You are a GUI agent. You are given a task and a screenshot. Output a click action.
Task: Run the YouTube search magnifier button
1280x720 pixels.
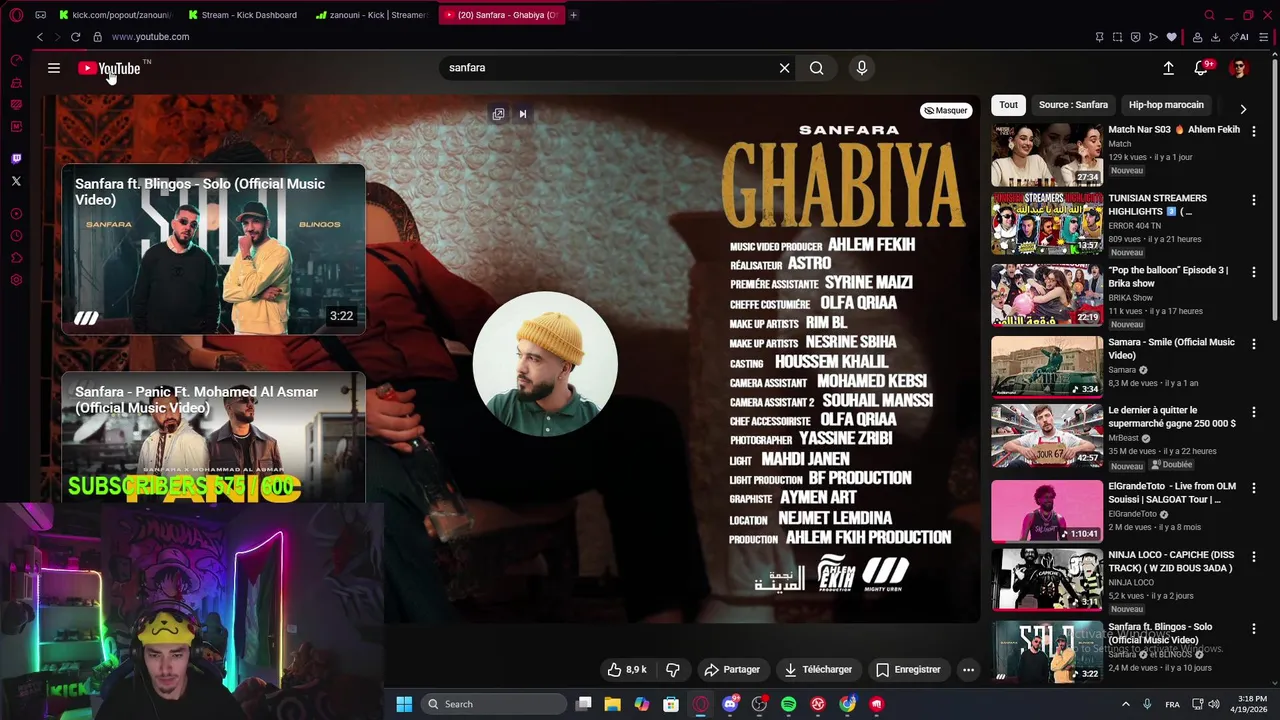point(817,68)
